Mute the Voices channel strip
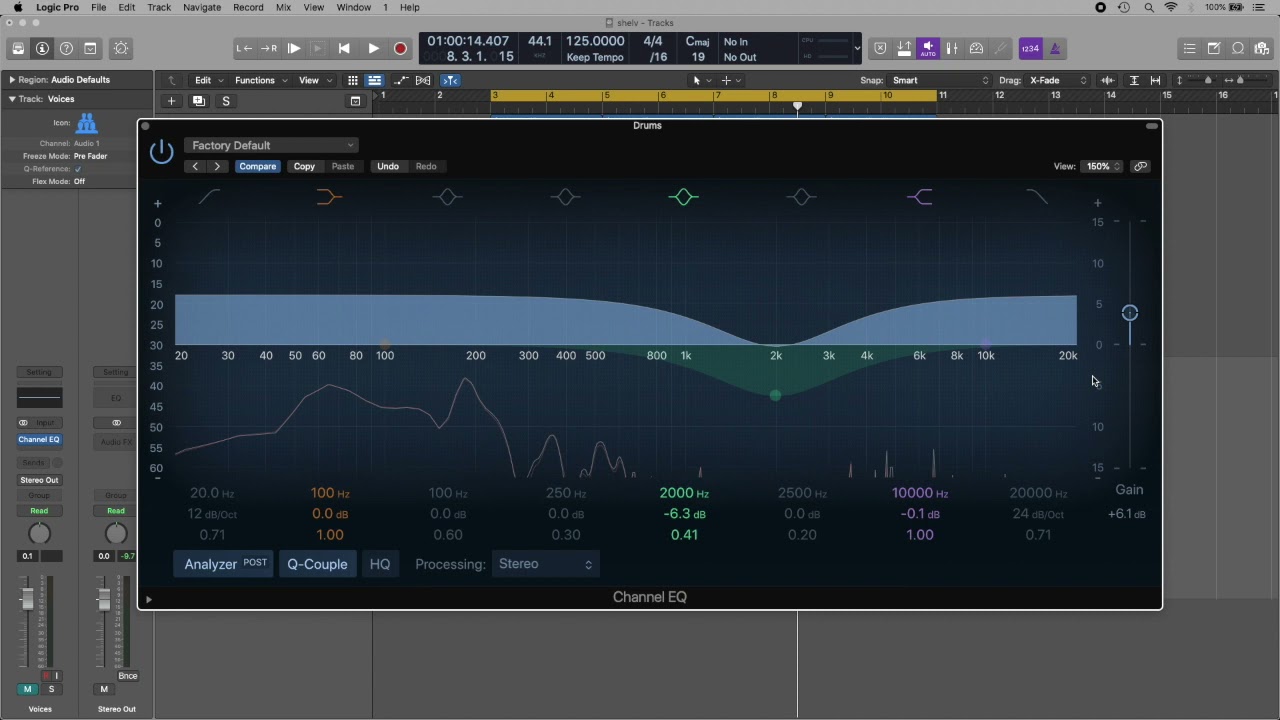Image resolution: width=1280 pixels, height=720 pixels. click(27, 689)
